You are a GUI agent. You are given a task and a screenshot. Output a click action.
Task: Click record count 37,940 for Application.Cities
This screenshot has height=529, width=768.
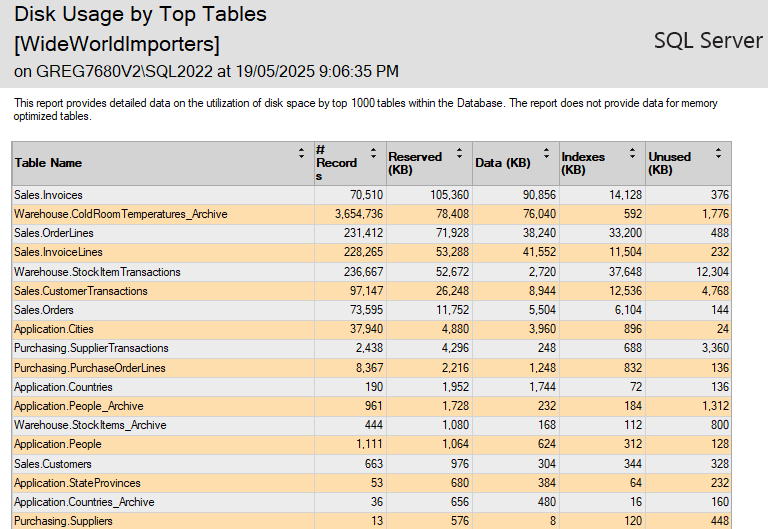366,329
